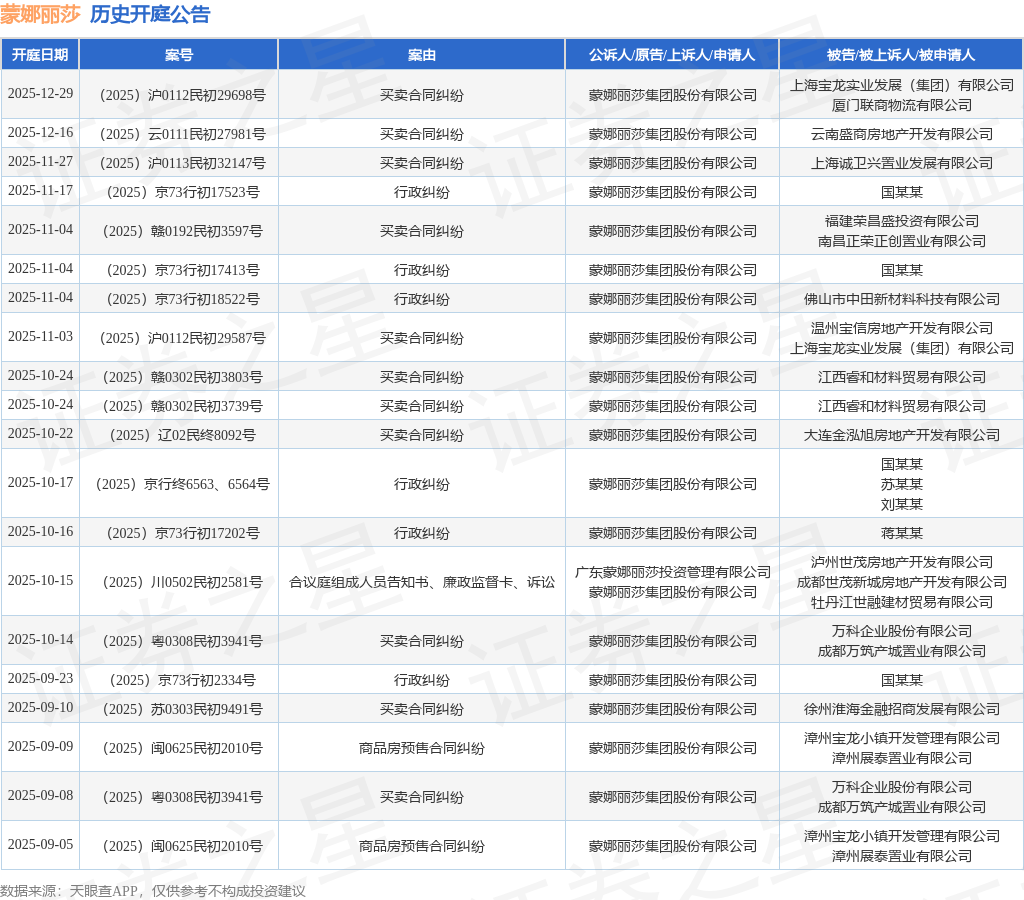1024x900 pixels.
Task: Click date cell 2025-09-09
Action: pos(40,747)
